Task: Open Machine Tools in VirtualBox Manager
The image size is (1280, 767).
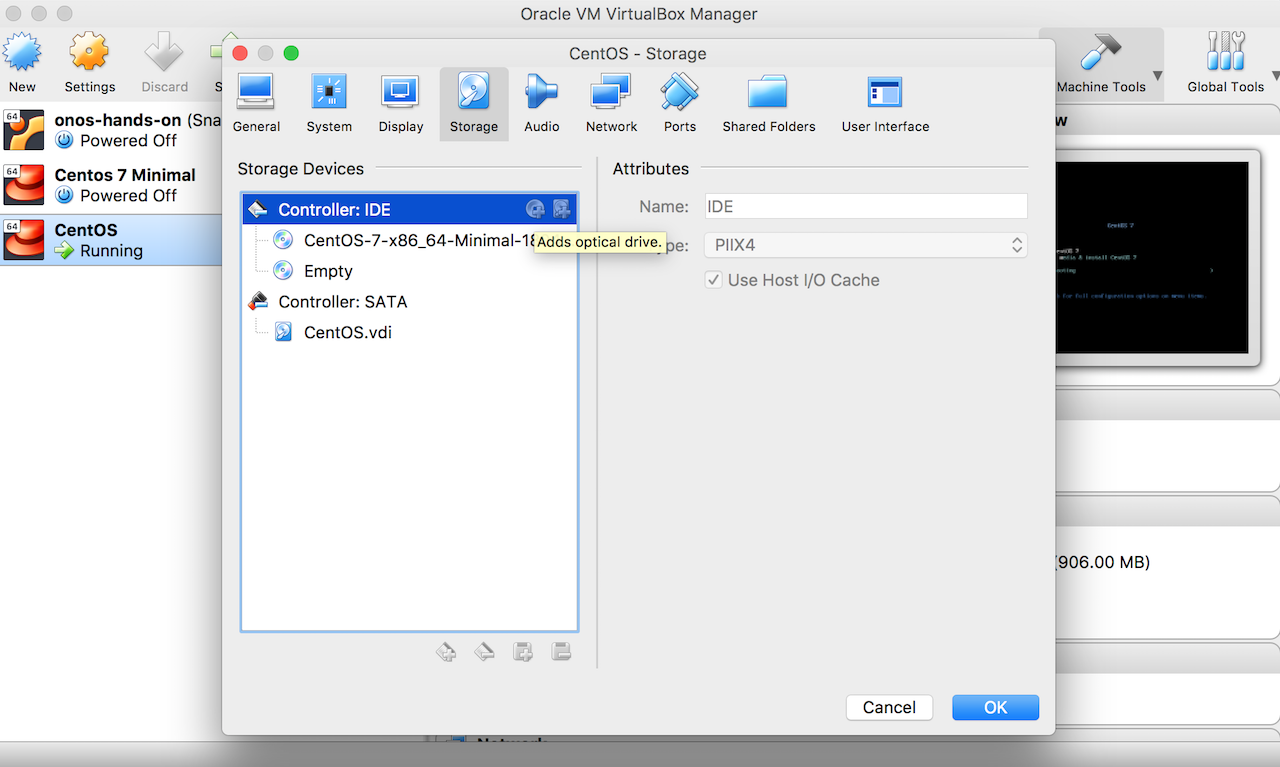Action: coord(1101,62)
